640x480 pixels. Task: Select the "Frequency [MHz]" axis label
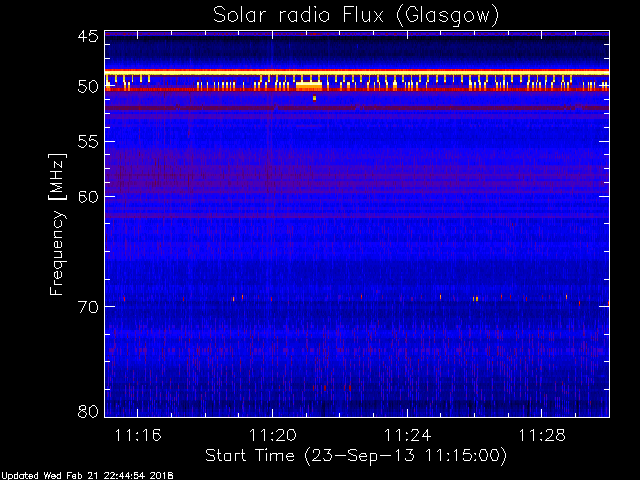(58, 224)
